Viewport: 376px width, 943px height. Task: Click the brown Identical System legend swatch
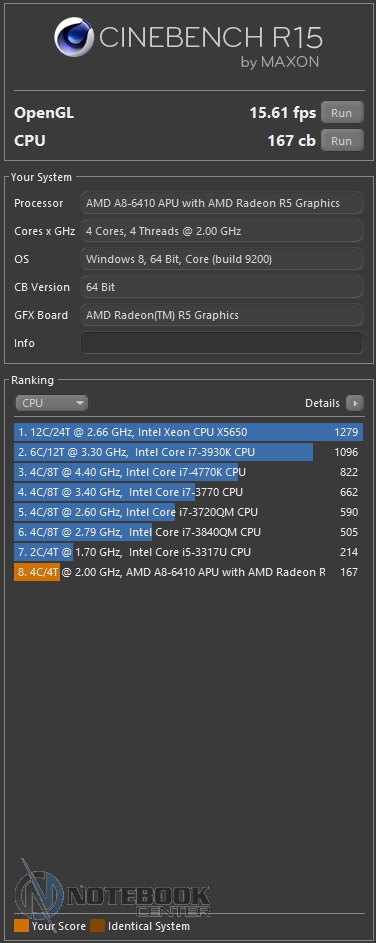click(x=97, y=926)
